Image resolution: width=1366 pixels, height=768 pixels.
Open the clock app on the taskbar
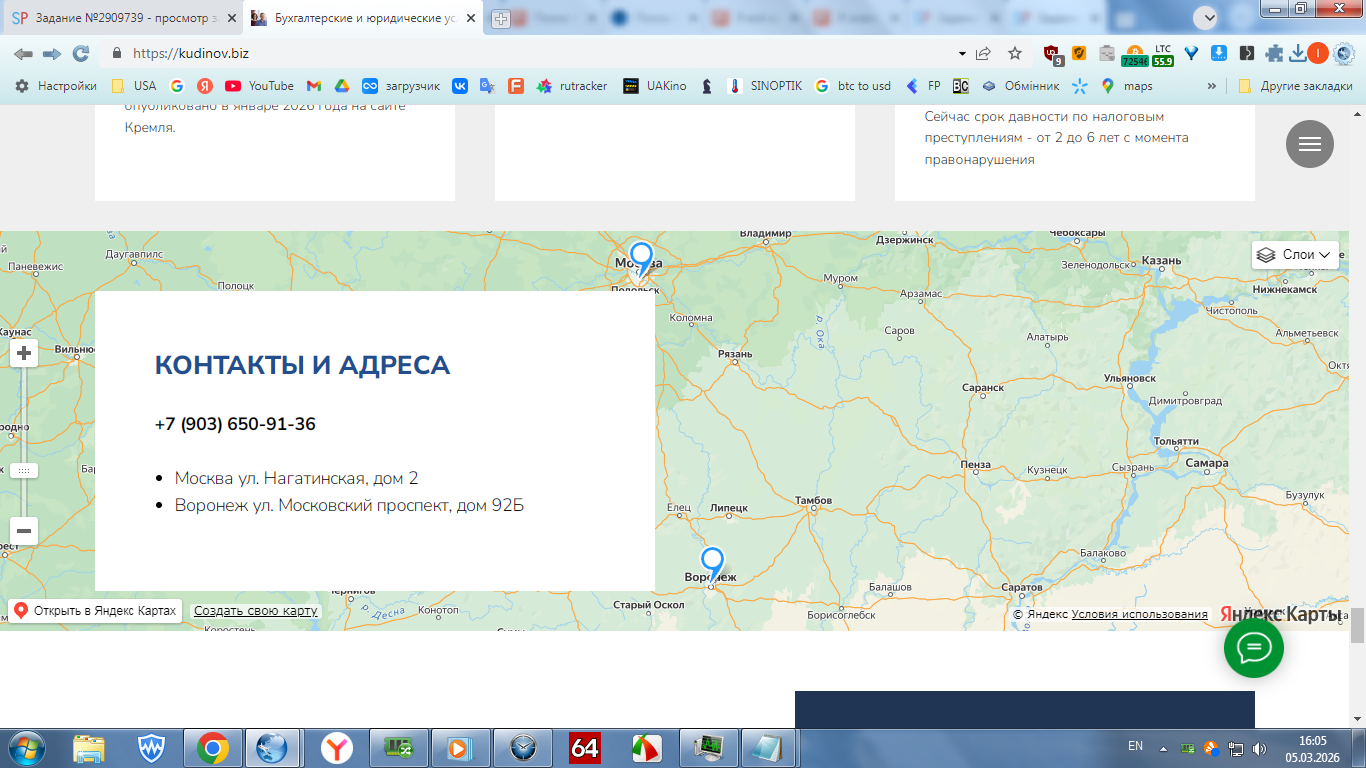[523, 748]
